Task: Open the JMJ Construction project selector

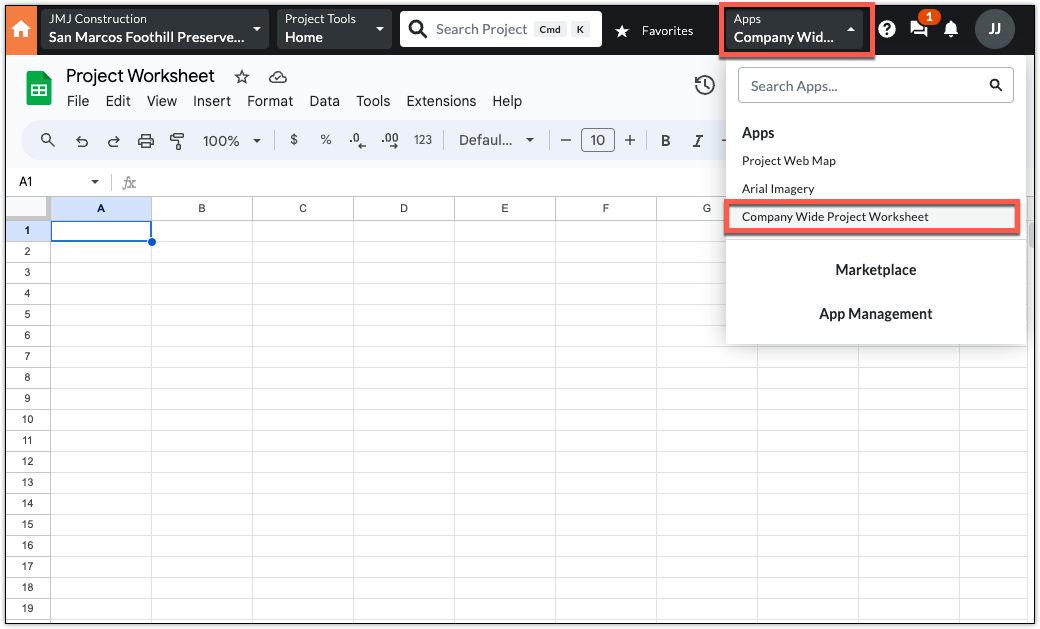Action: pos(154,29)
